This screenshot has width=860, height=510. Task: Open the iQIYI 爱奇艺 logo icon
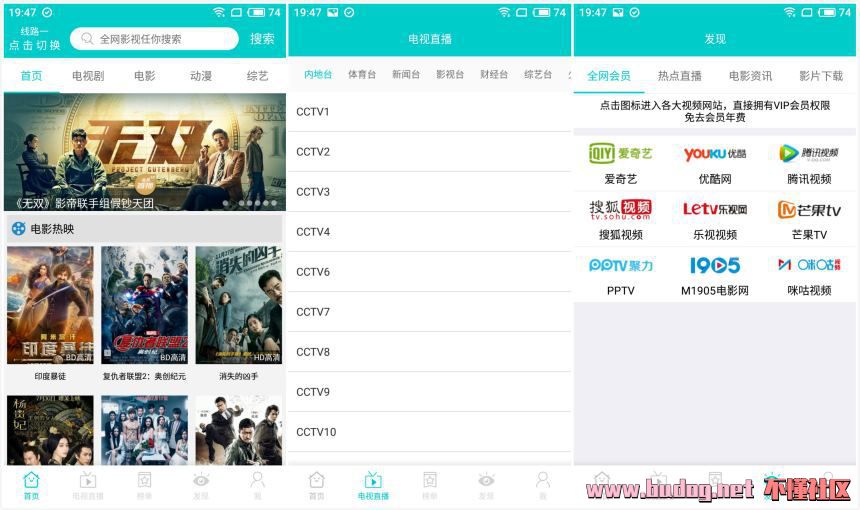[620, 154]
